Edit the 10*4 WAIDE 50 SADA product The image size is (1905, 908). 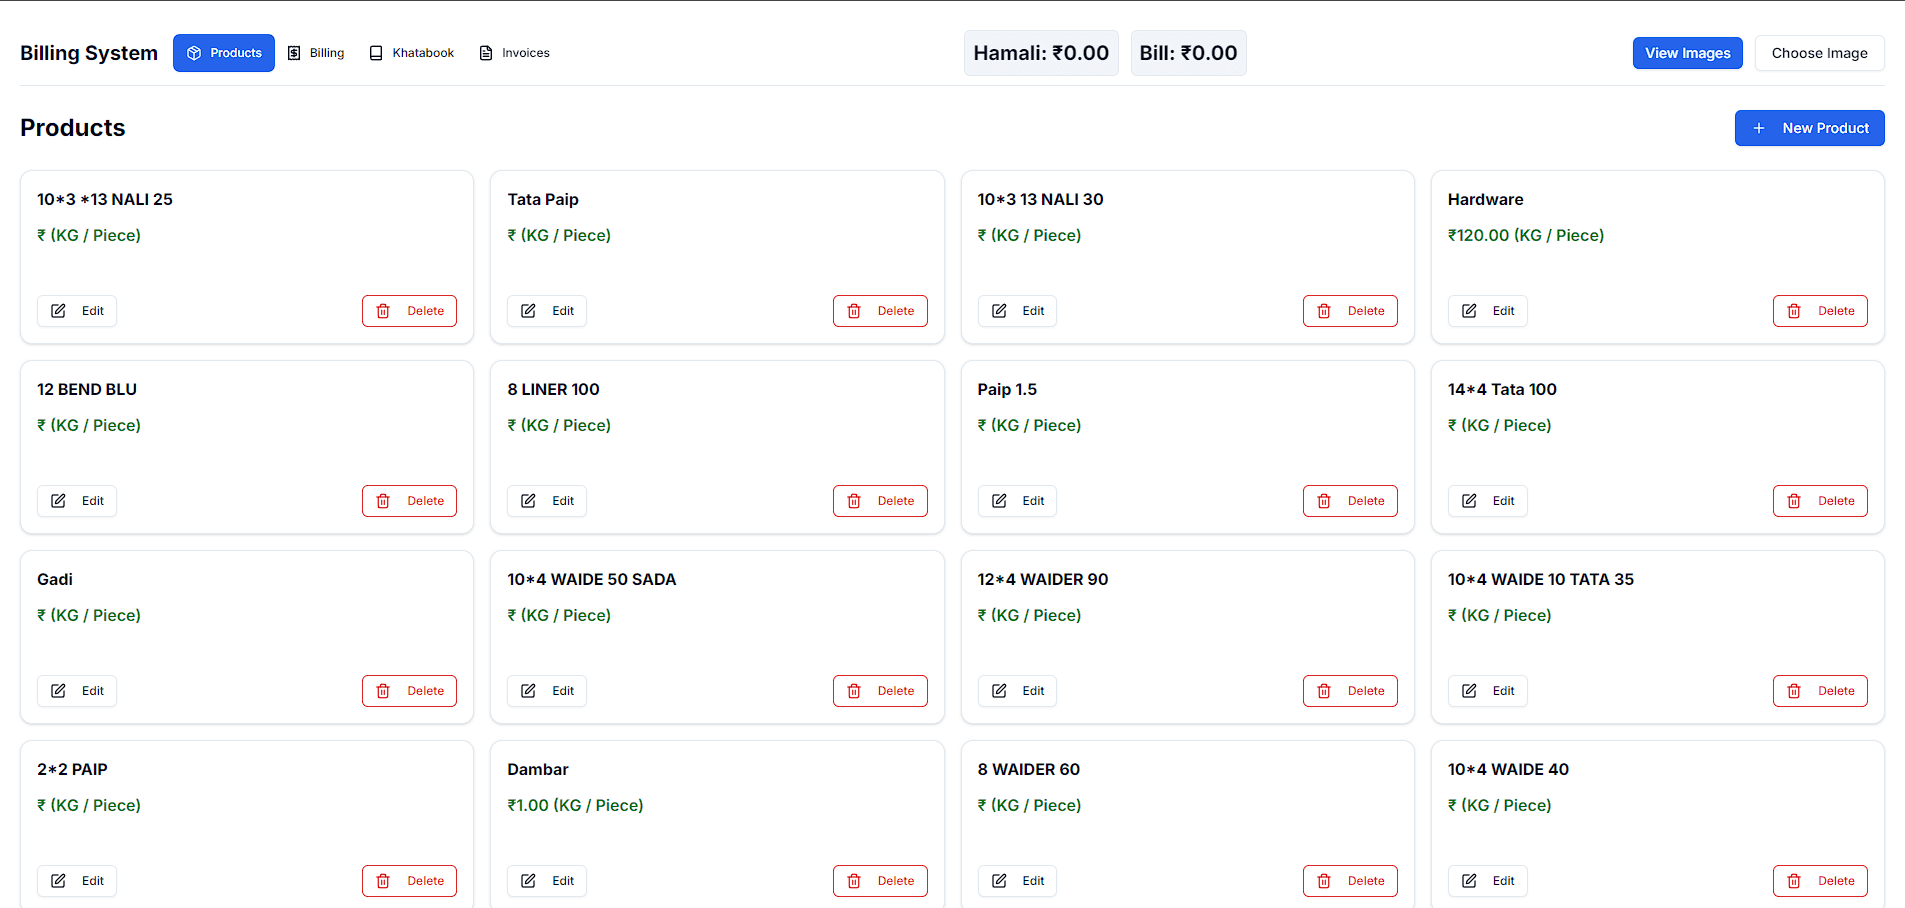547,691
